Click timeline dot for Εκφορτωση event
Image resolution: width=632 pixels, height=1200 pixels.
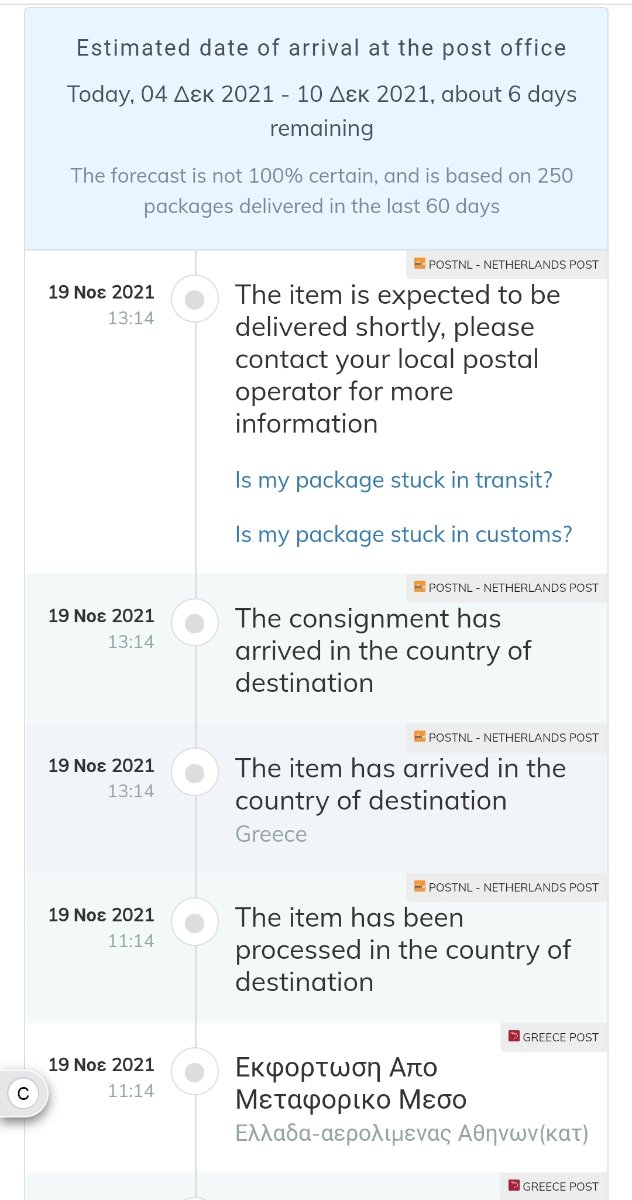tap(196, 1071)
